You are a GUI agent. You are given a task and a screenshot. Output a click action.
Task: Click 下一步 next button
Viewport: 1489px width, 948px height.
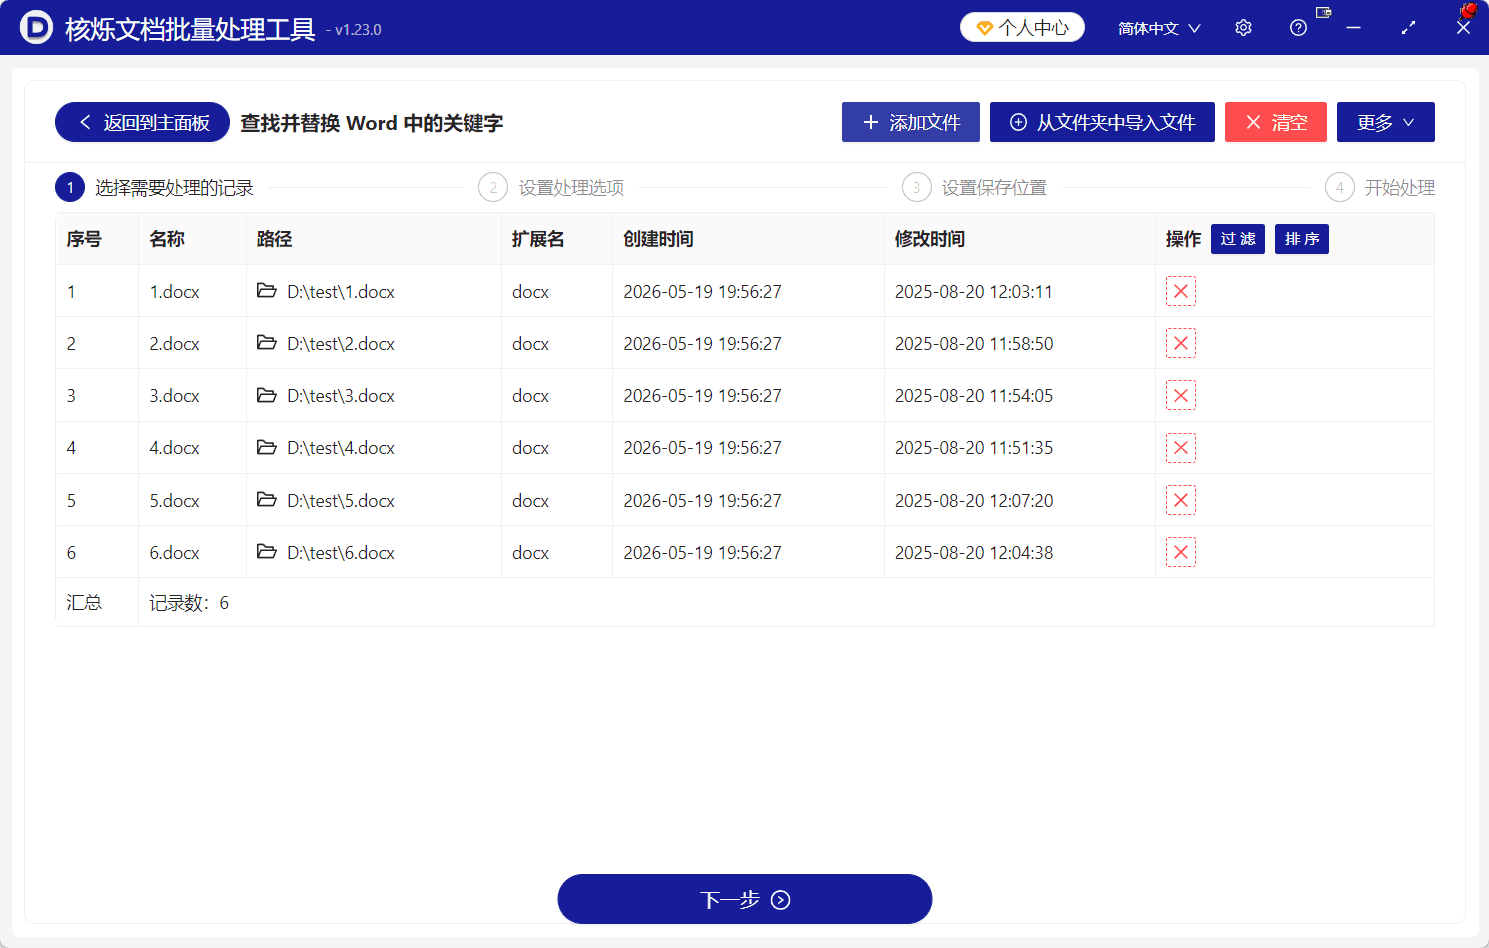coord(745,899)
